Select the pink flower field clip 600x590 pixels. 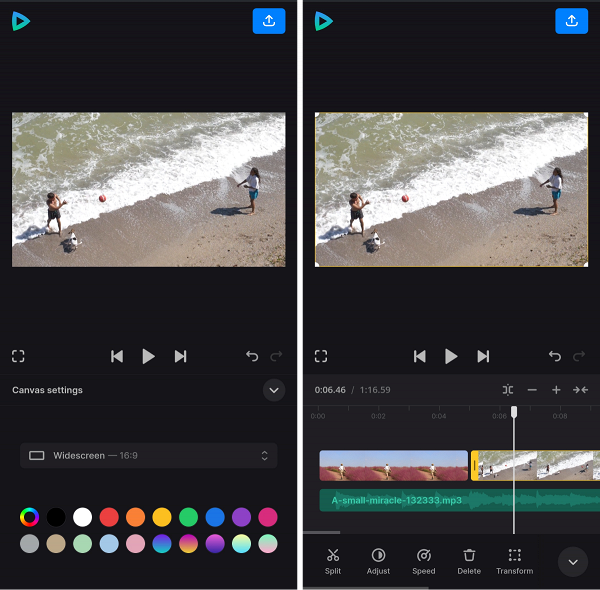click(x=393, y=466)
